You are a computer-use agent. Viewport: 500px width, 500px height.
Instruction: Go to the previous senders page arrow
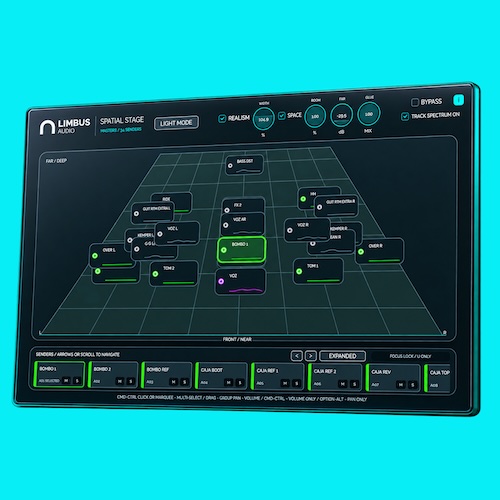tap(296, 356)
